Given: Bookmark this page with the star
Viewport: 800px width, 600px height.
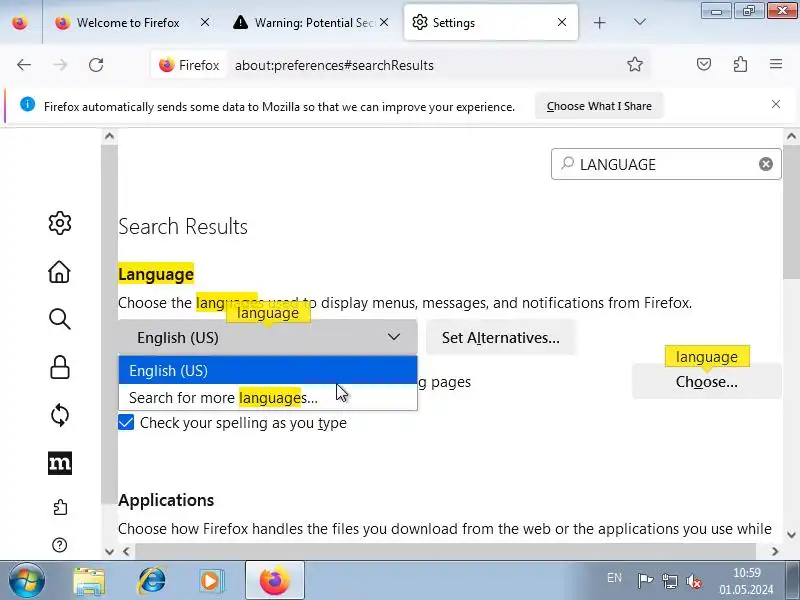Looking at the screenshot, I should pyautogui.click(x=635, y=64).
